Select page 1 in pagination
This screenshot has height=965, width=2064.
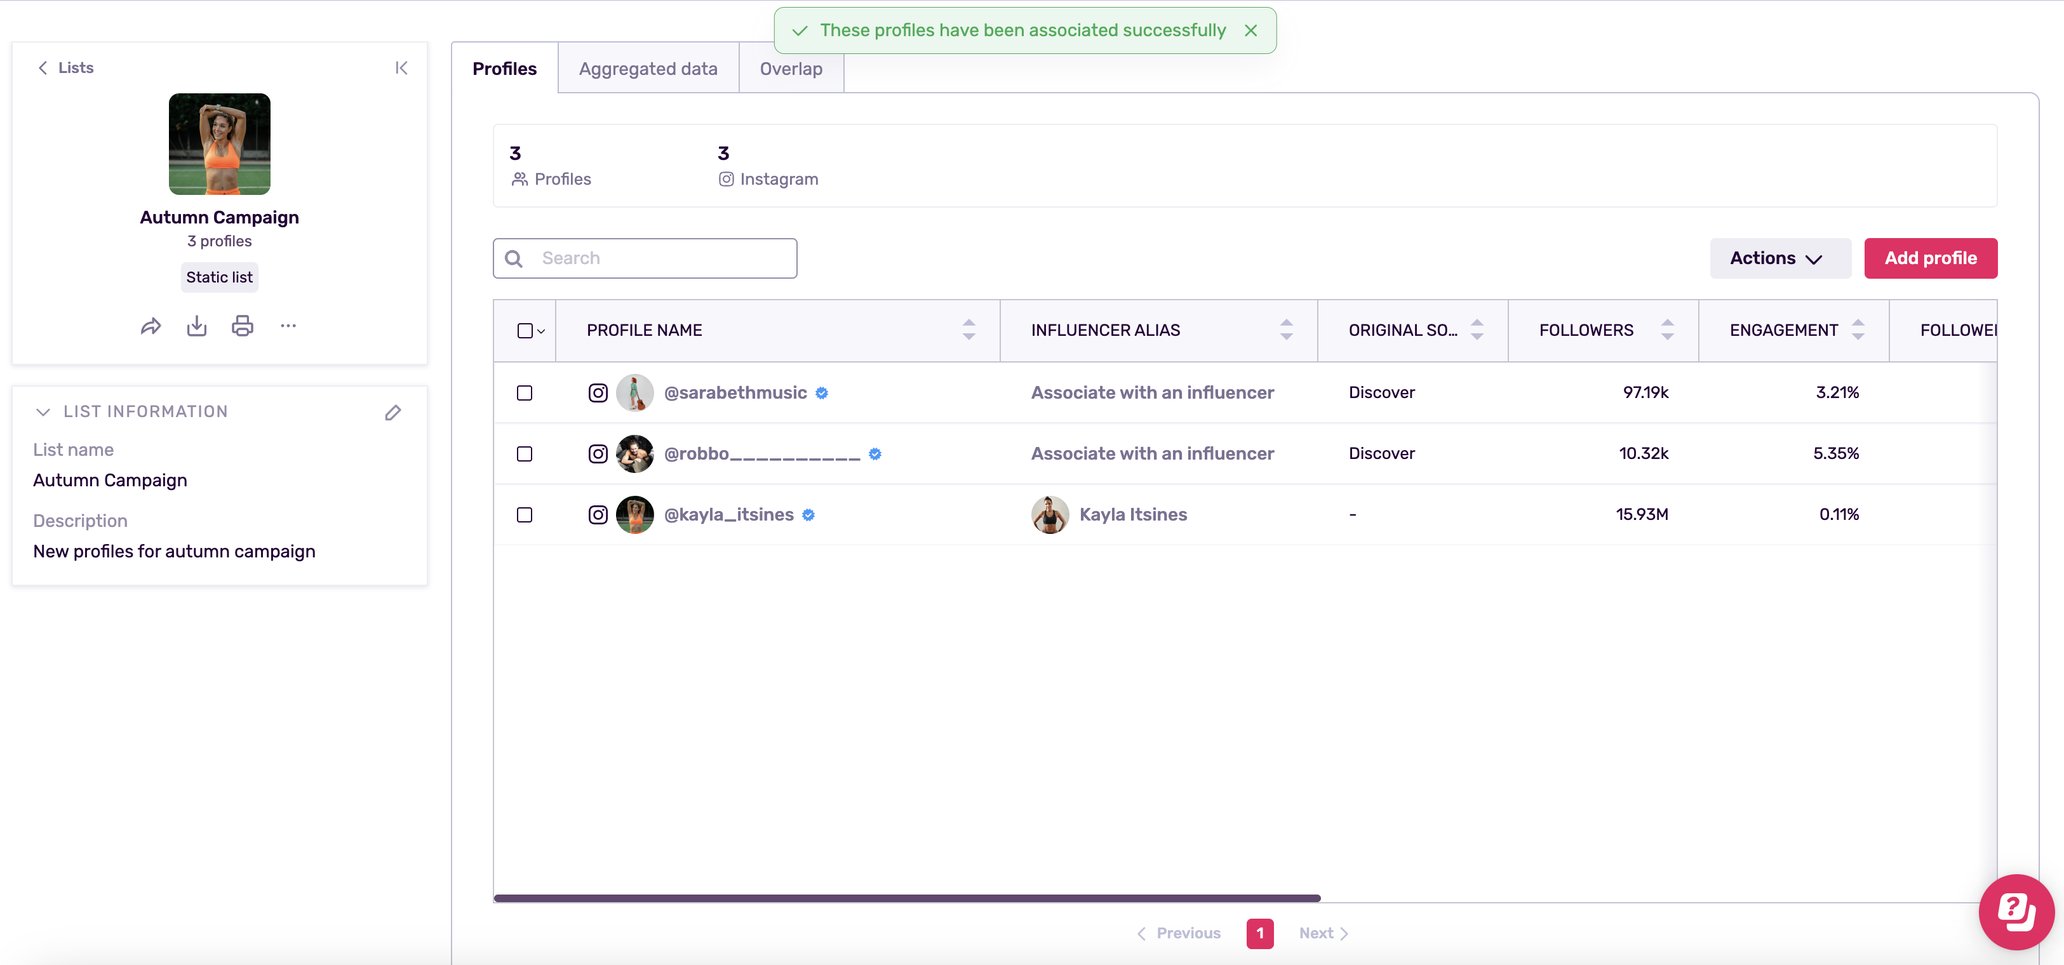1260,933
